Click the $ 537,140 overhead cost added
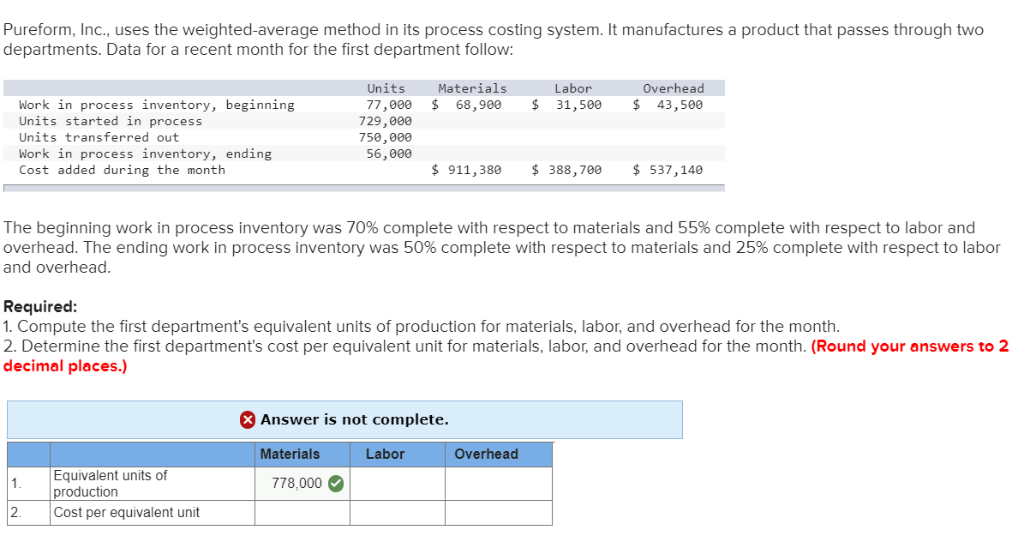The width and height of the screenshot is (1024, 542). (668, 170)
